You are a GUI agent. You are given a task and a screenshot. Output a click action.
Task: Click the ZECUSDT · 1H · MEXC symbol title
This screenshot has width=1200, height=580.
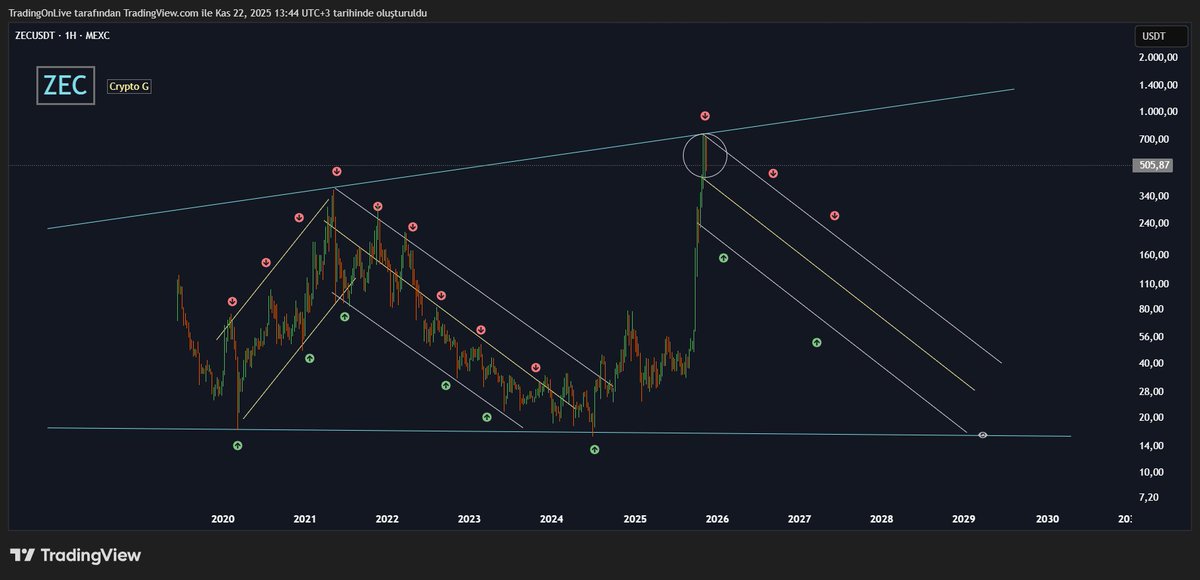[x=63, y=35]
